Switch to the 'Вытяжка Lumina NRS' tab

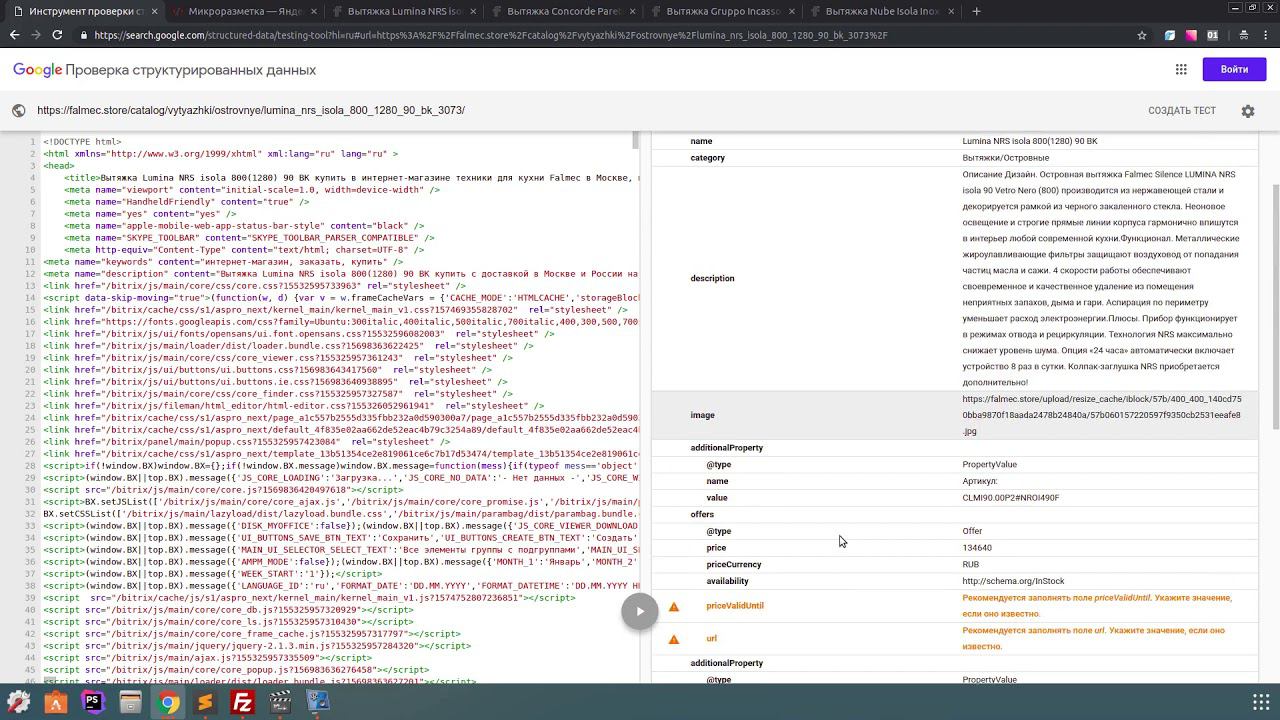pyautogui.click(x=406, y=11)
